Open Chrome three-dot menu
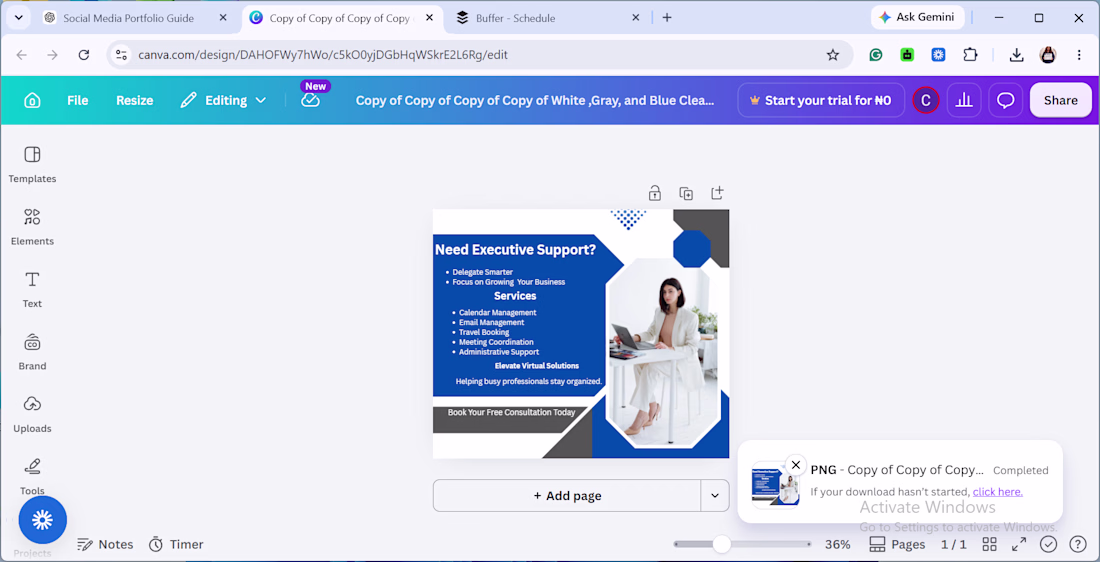Image resolution: width=1100 pixels, height=562 pixels. [1079, 55]
